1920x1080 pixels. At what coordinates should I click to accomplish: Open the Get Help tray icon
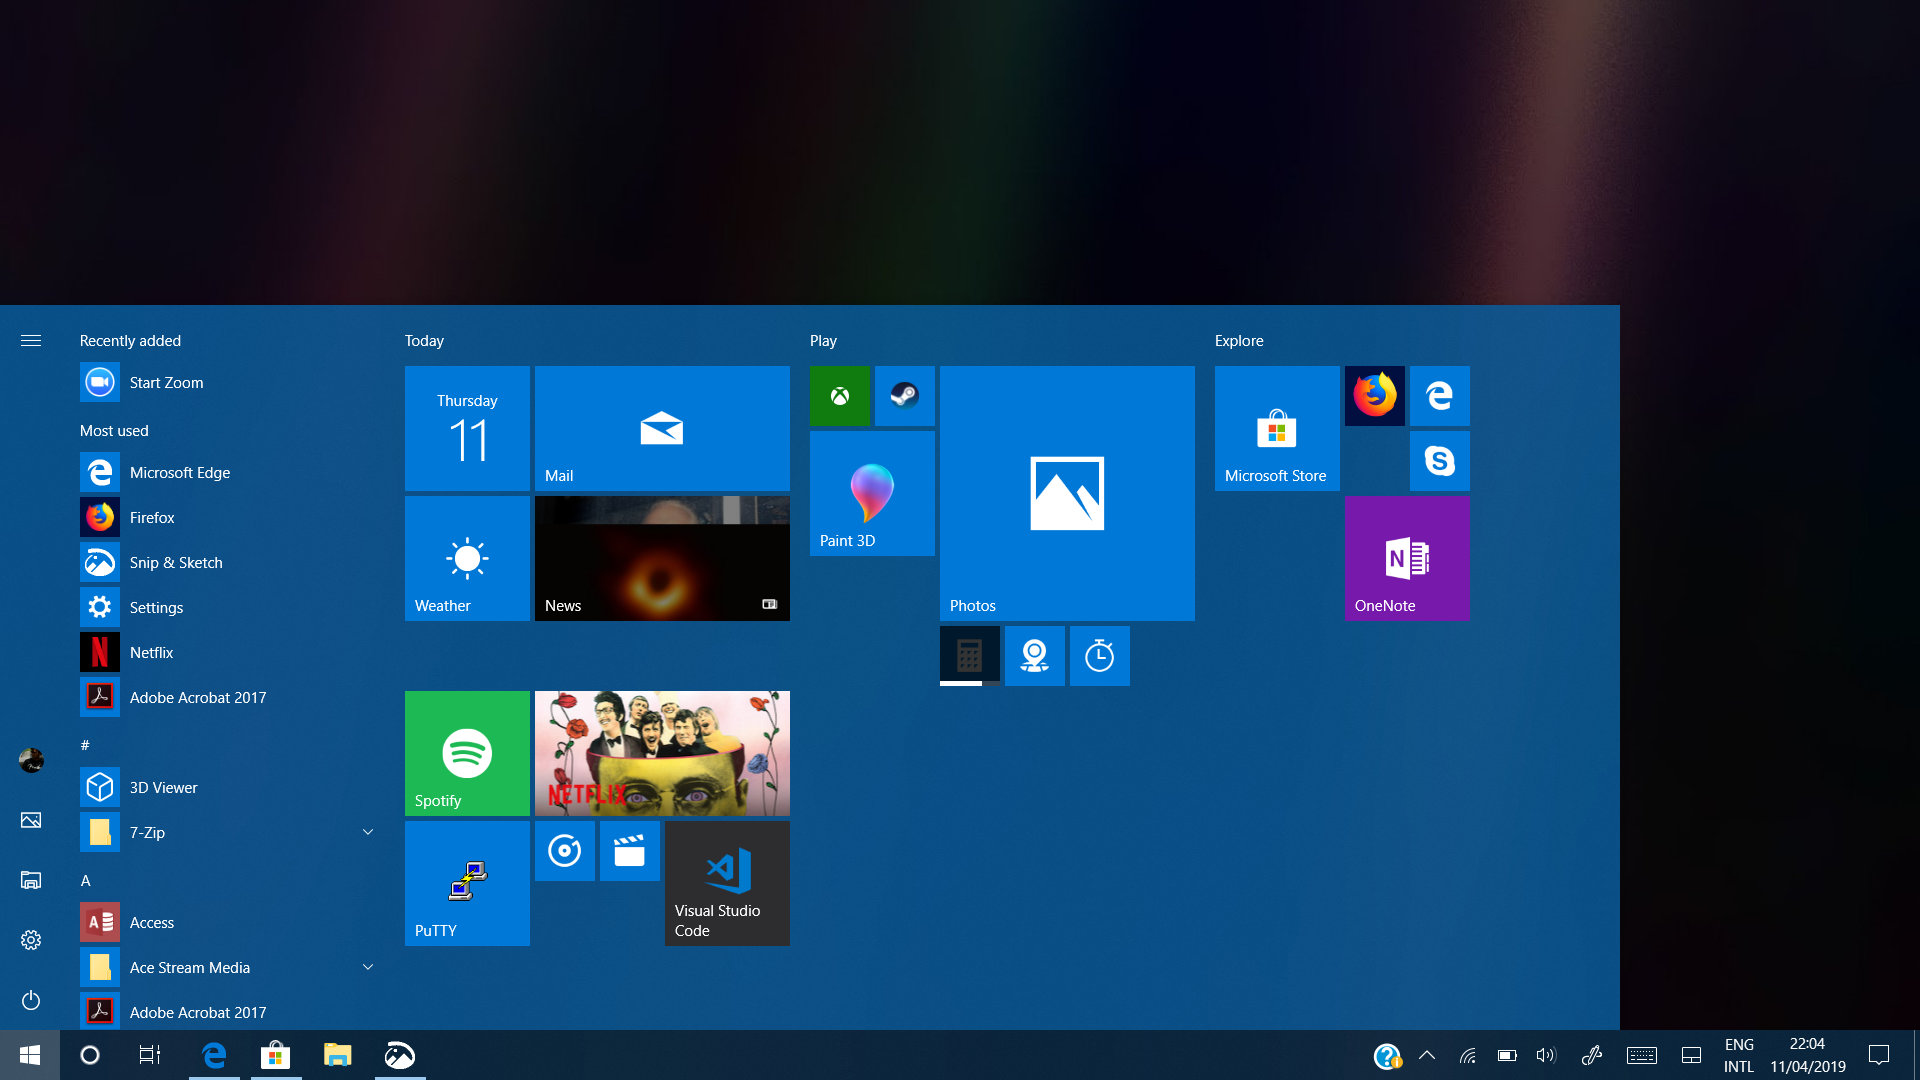point(1387,1056)
